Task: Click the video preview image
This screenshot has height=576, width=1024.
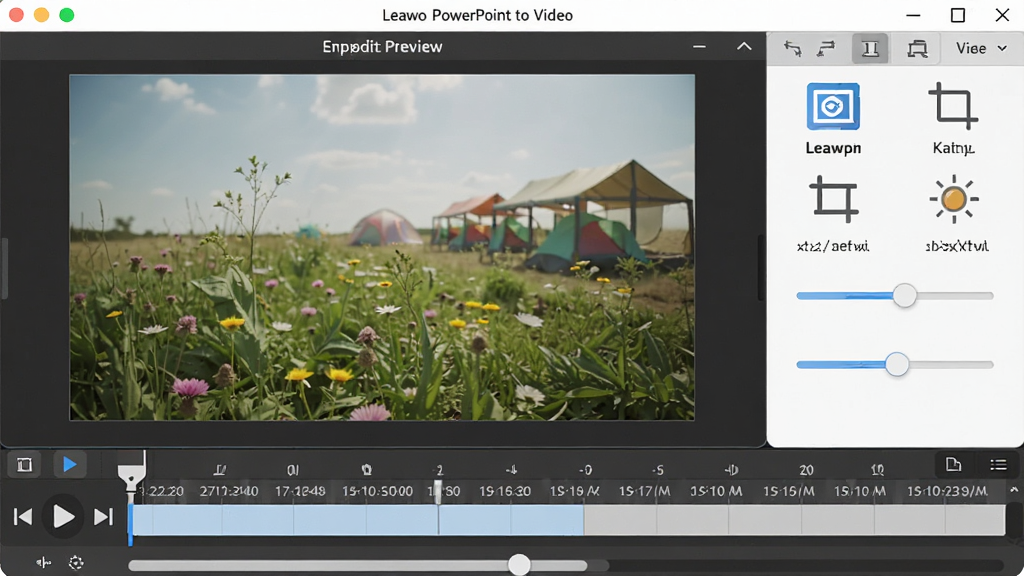Action: click(382, 247)
